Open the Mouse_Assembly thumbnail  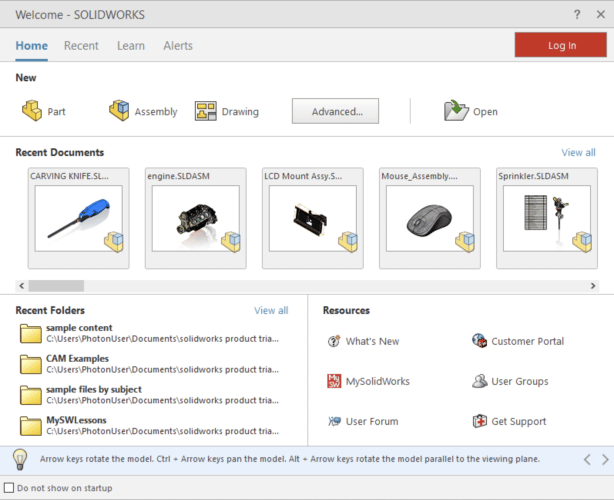coord(430,218)
